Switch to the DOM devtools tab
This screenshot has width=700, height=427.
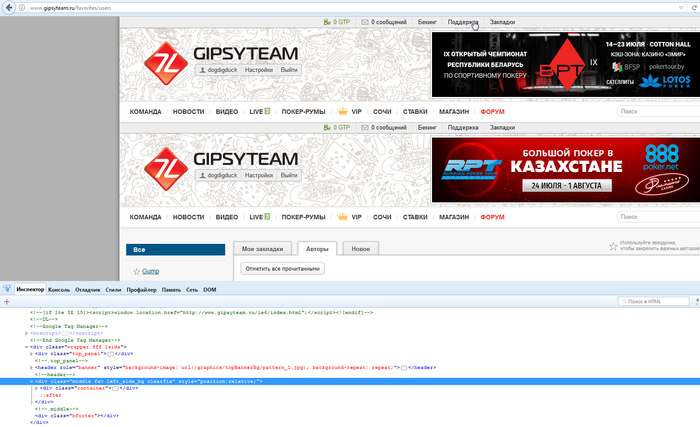[210, 290]
